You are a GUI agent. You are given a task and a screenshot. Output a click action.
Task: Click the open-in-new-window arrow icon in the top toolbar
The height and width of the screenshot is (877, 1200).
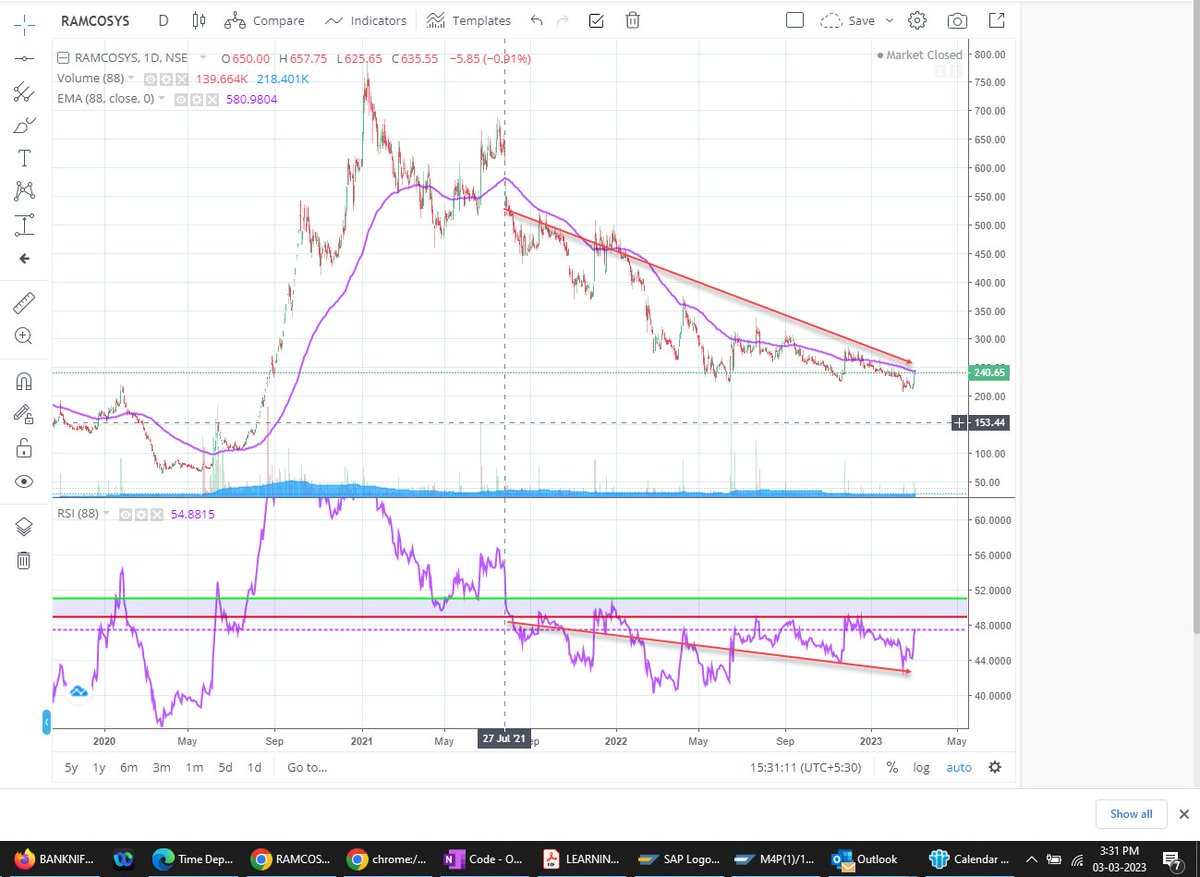[x=996, y=20]
